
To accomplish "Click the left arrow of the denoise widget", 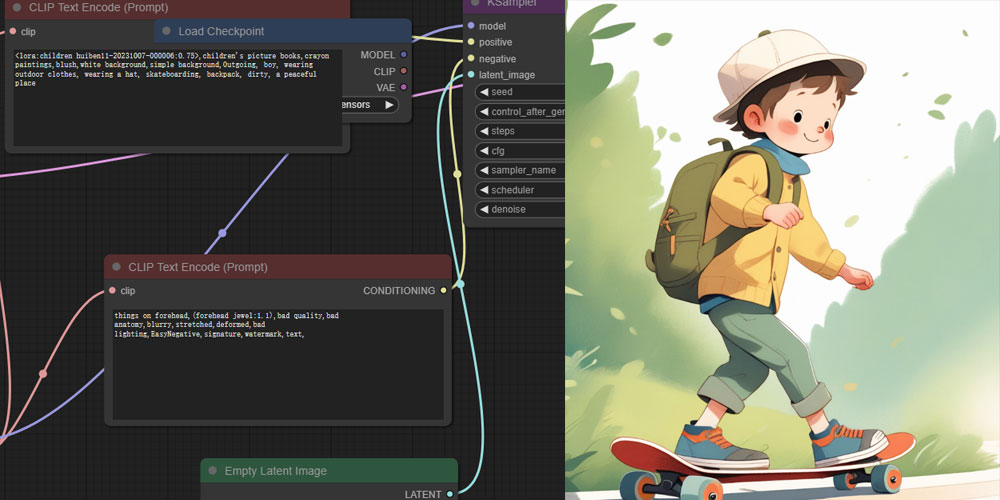I will (484, 209).
